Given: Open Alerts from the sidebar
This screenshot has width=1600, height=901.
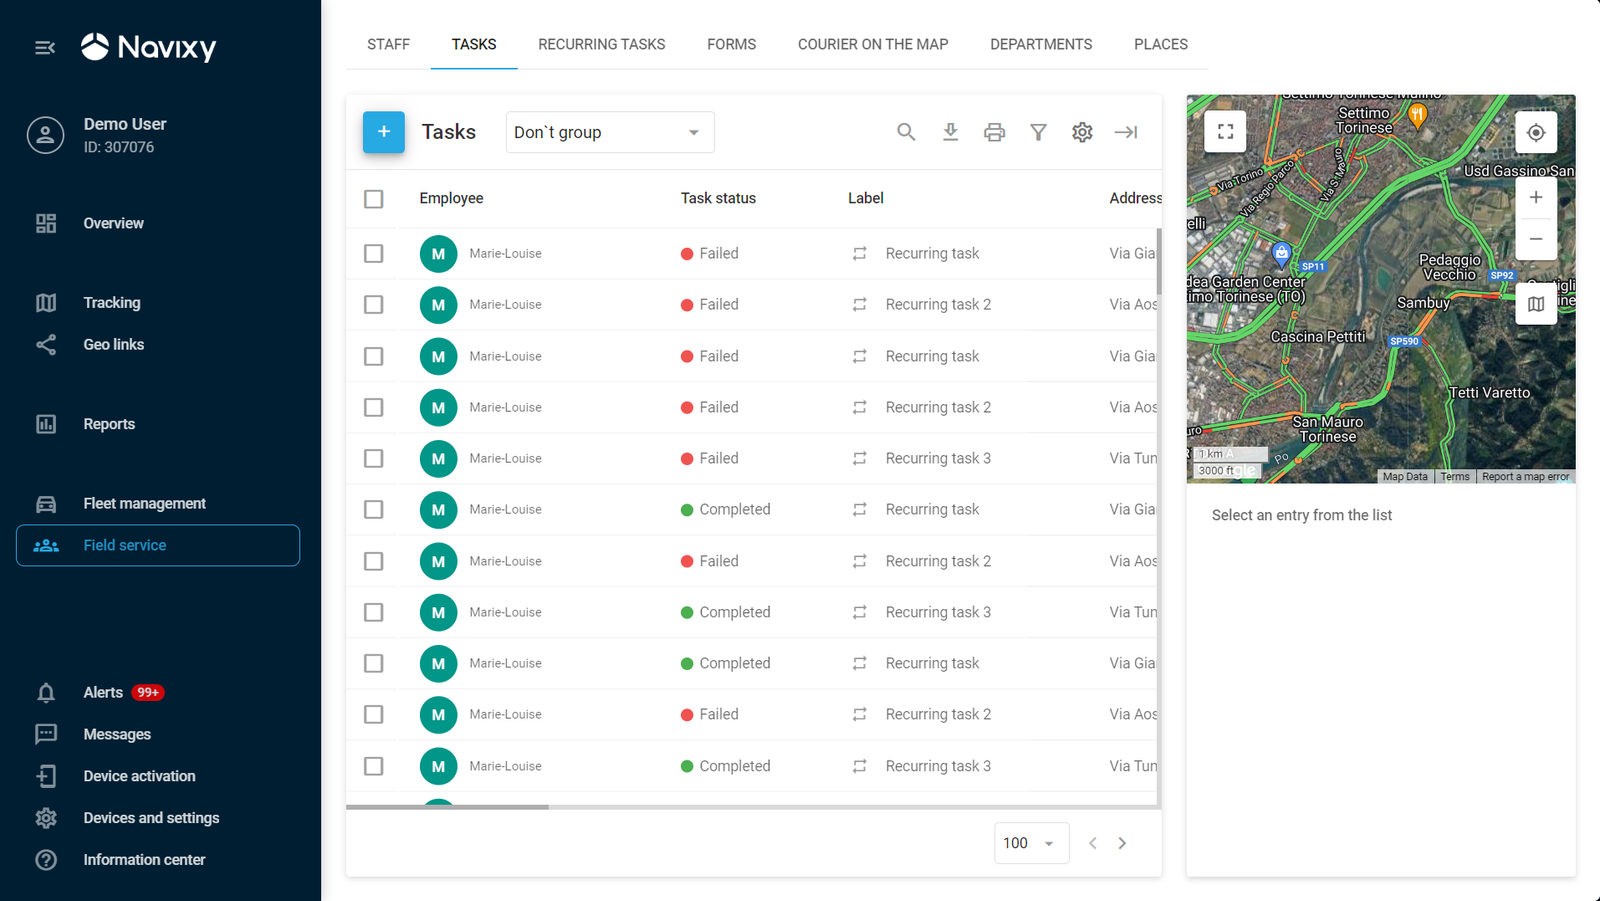Looking at the screenshot, I should pos(103,693).
